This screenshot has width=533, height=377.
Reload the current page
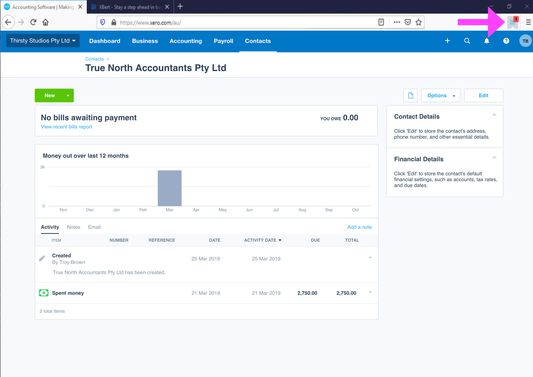pos(33,22)
